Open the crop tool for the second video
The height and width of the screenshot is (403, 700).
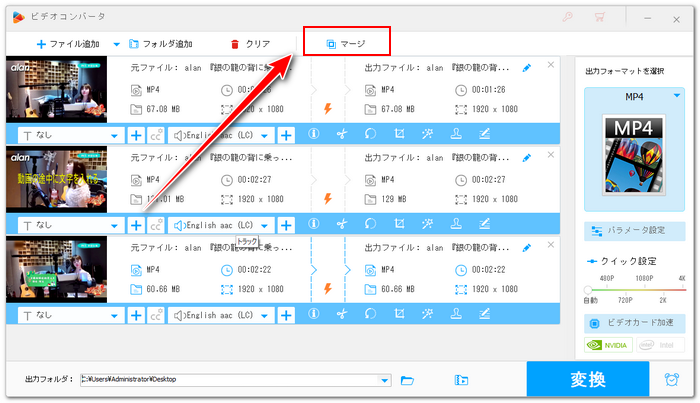[399, 225]
